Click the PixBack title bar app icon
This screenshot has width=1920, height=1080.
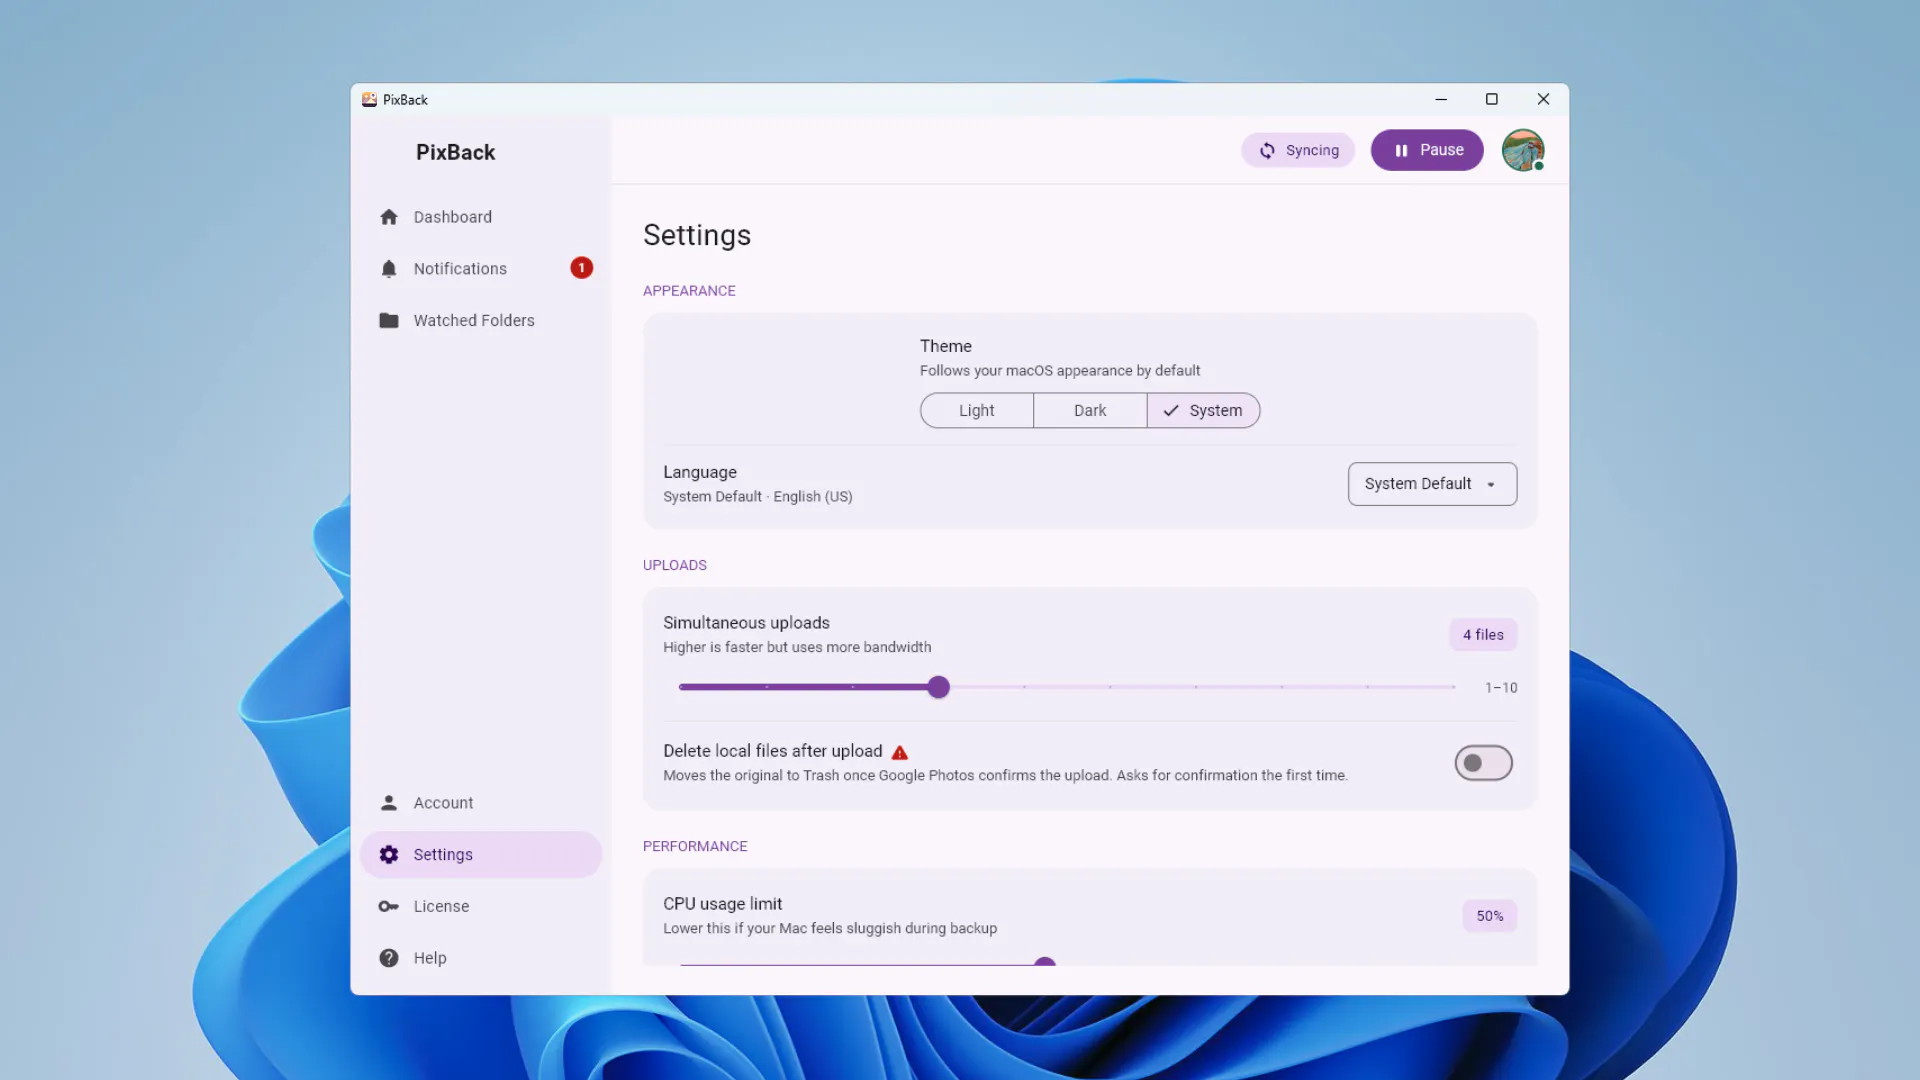[369, 99]
